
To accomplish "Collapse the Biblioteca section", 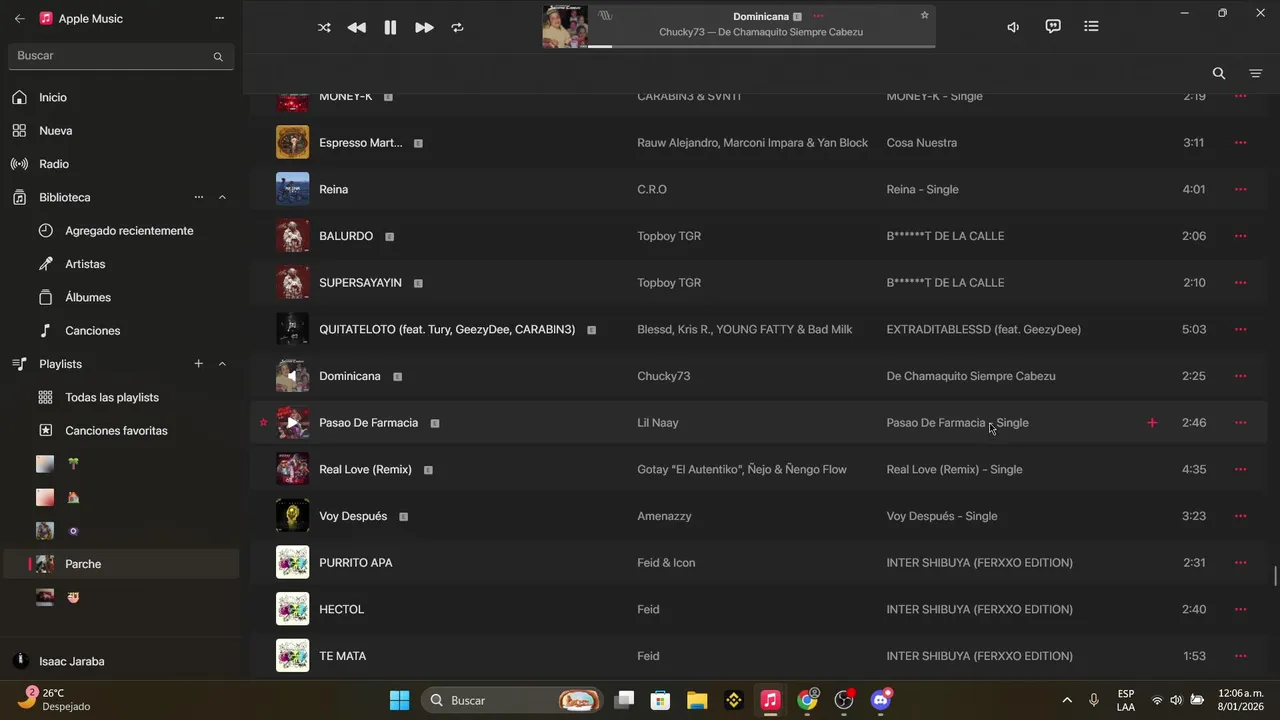I will [222, 197].
